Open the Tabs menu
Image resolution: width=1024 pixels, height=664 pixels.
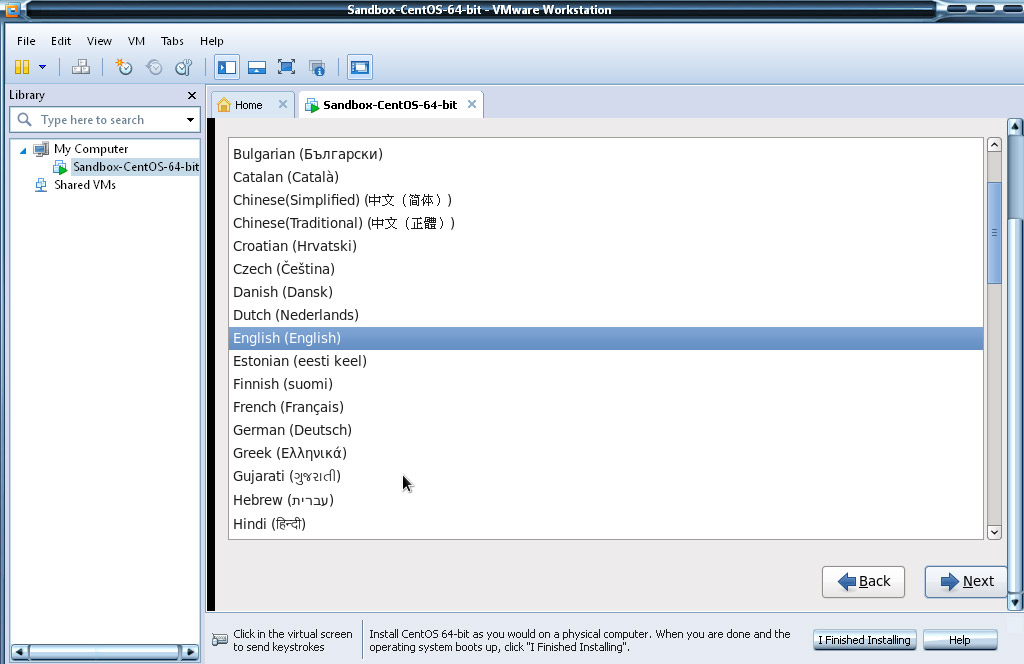pos(172,41)
